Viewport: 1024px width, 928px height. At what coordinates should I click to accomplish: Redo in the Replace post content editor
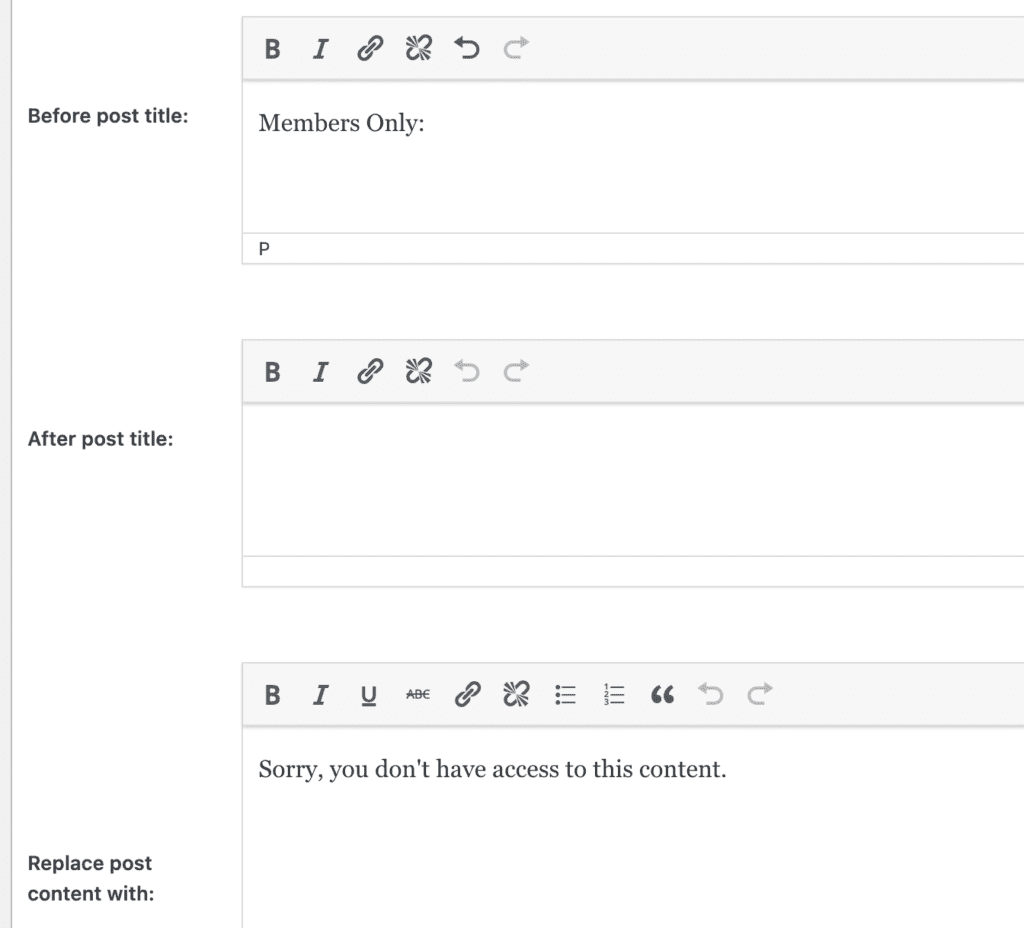(759, 694)
